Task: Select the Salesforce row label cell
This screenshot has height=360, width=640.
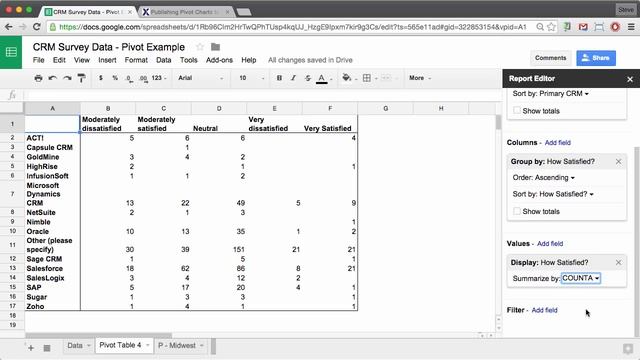Action: pos(52,268)
